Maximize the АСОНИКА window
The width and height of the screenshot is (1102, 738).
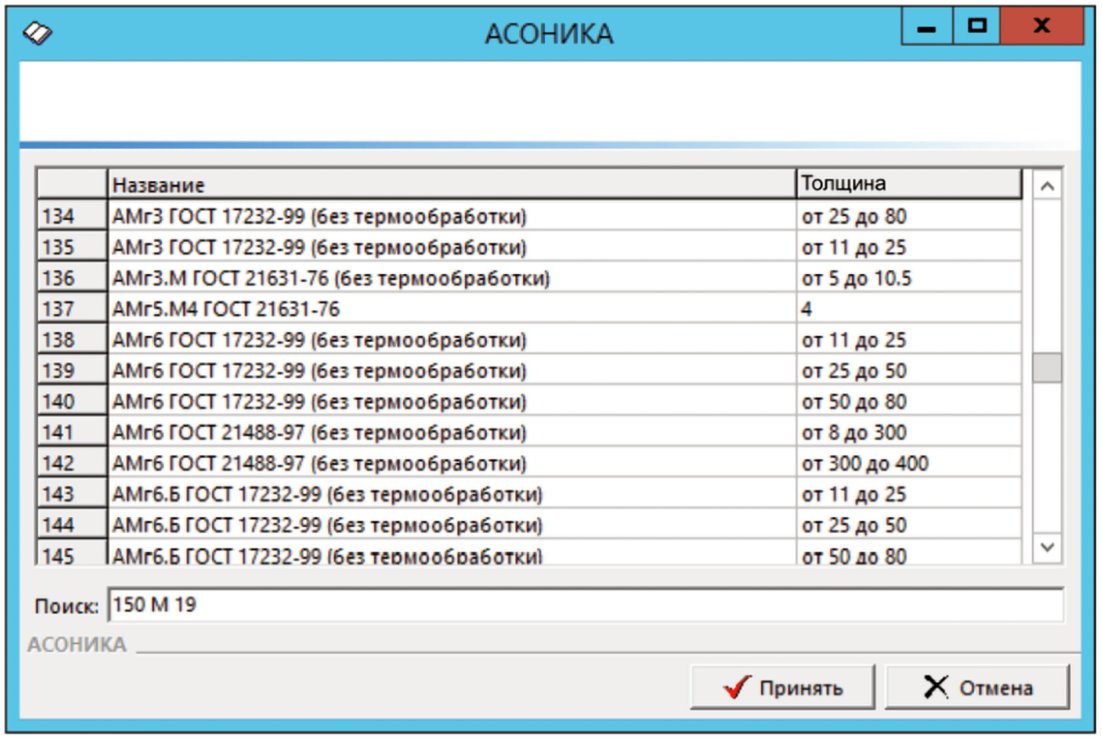[977, 27]
